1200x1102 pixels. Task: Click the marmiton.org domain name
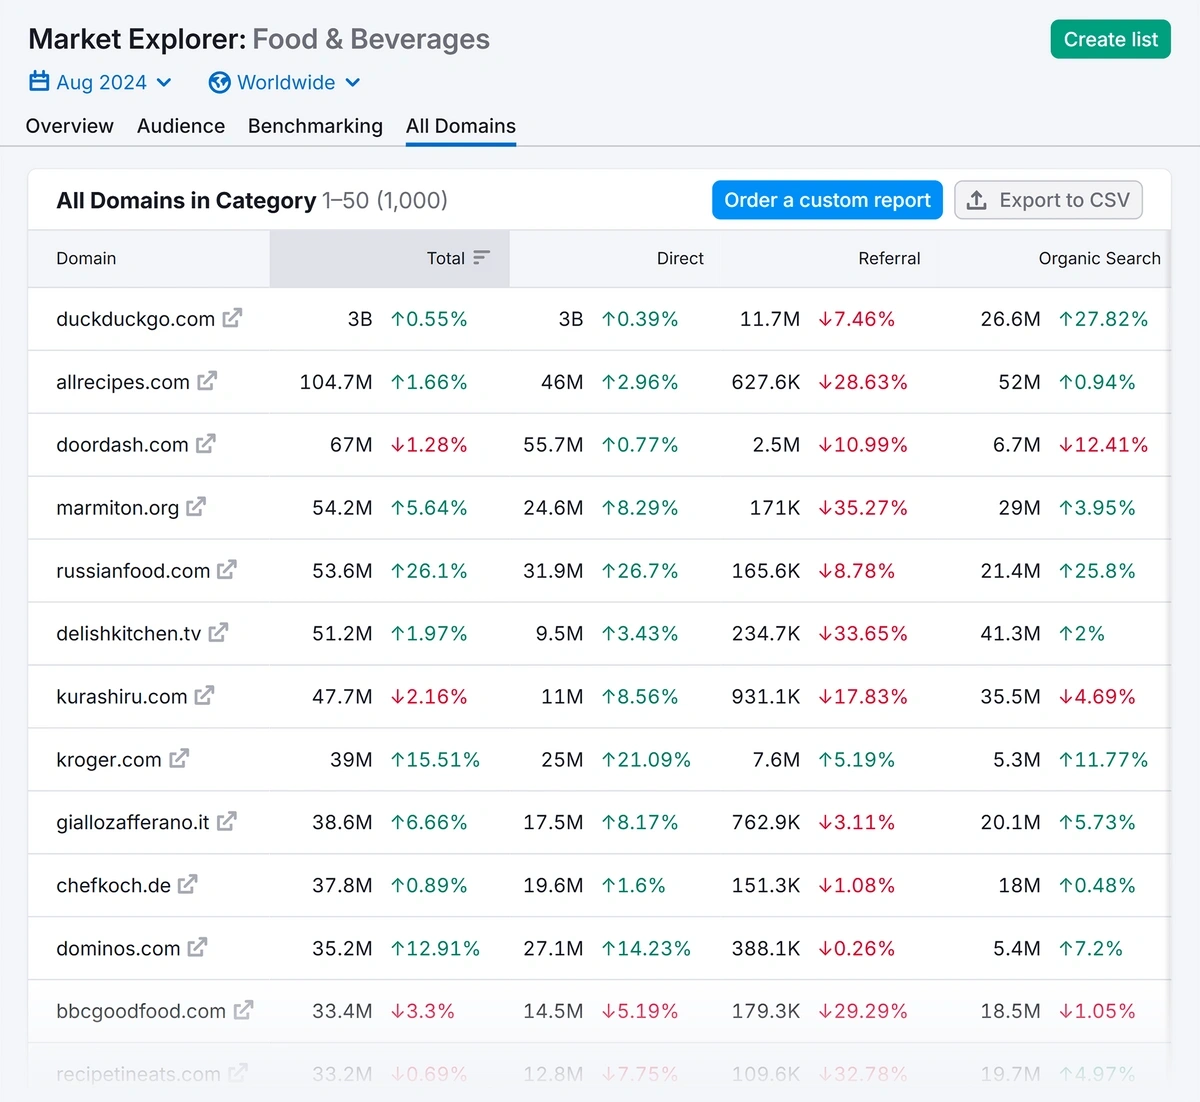point(117,508)
